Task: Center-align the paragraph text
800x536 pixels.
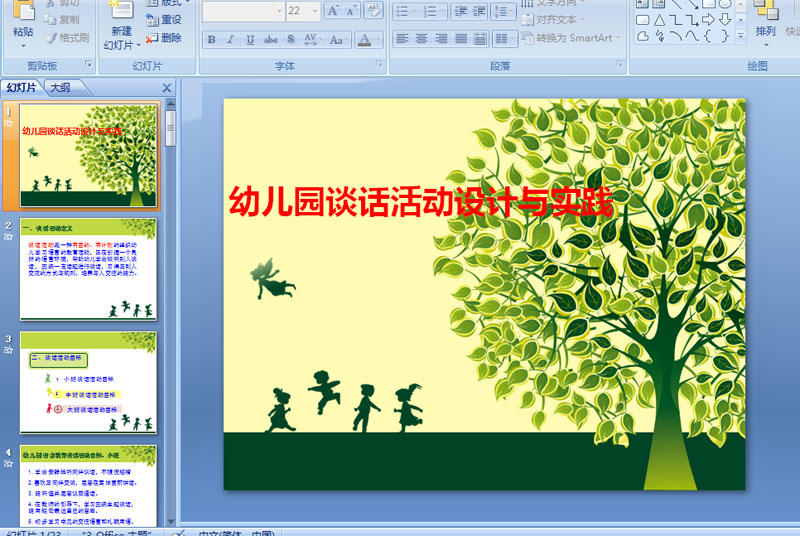Action: point(421,38)
